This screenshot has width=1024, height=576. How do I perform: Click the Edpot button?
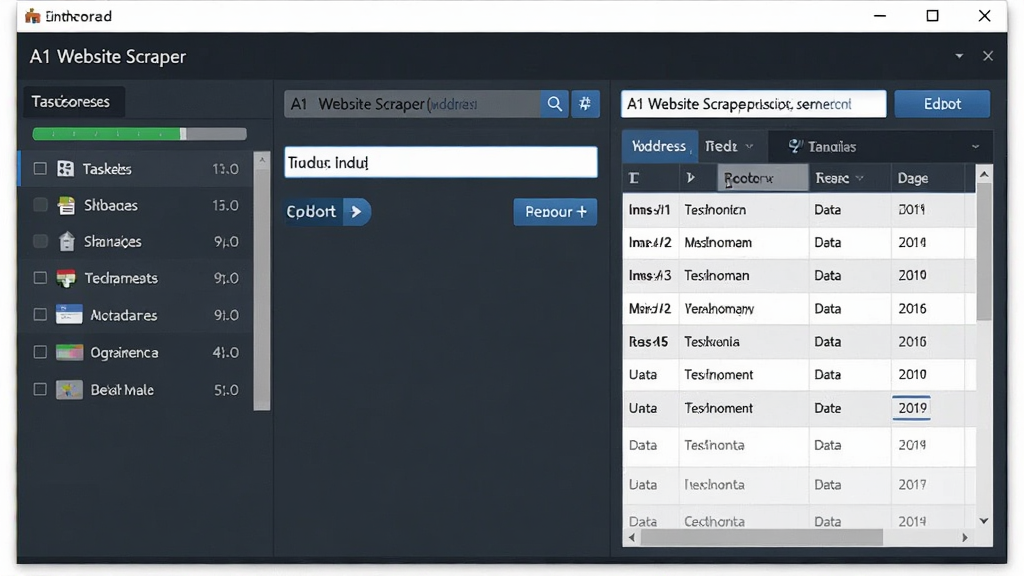(x=942, y=104)
